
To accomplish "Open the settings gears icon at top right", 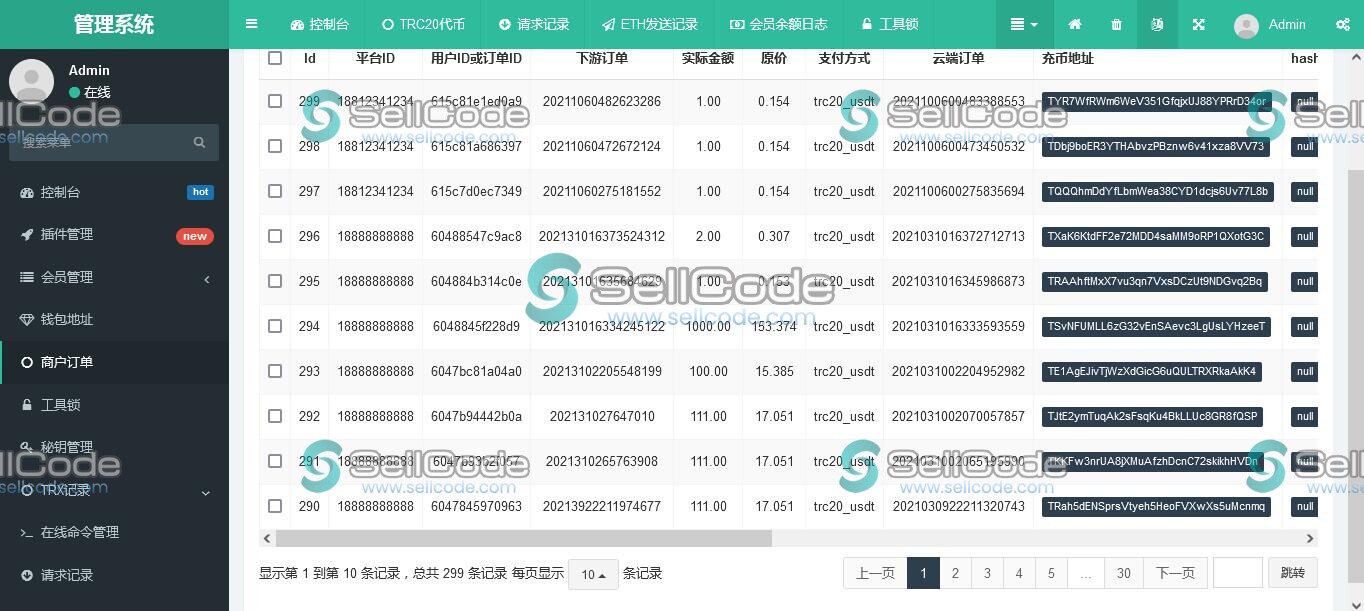I will 1343,24.
